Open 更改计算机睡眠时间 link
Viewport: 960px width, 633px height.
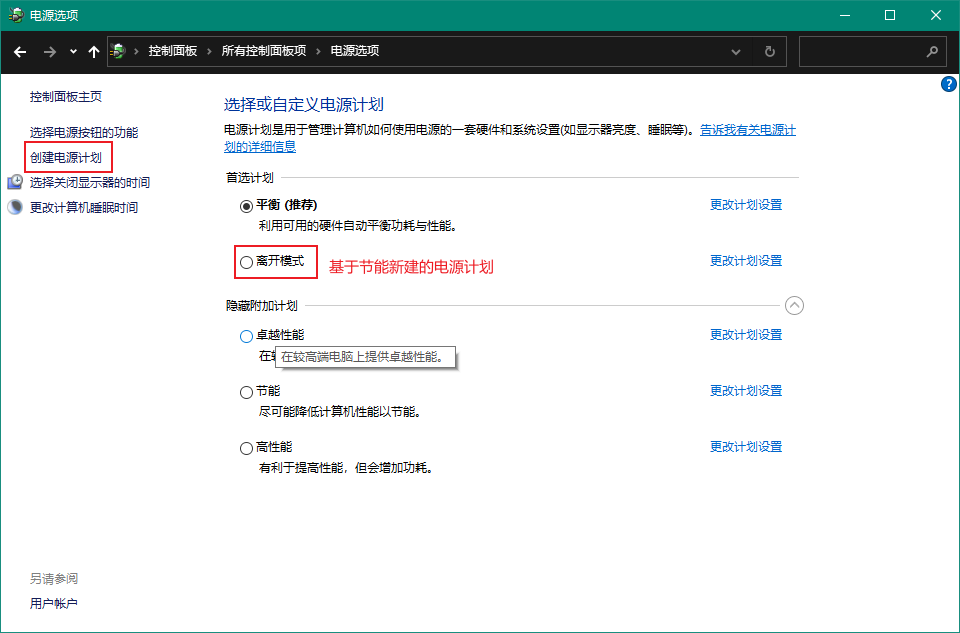coord(84,208)
